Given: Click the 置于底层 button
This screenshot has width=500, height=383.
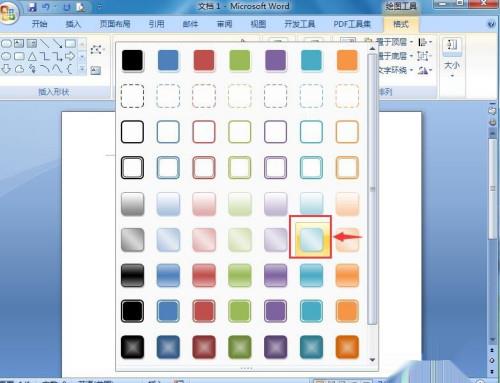Looking at the screenshot, I should coord(392,56).
